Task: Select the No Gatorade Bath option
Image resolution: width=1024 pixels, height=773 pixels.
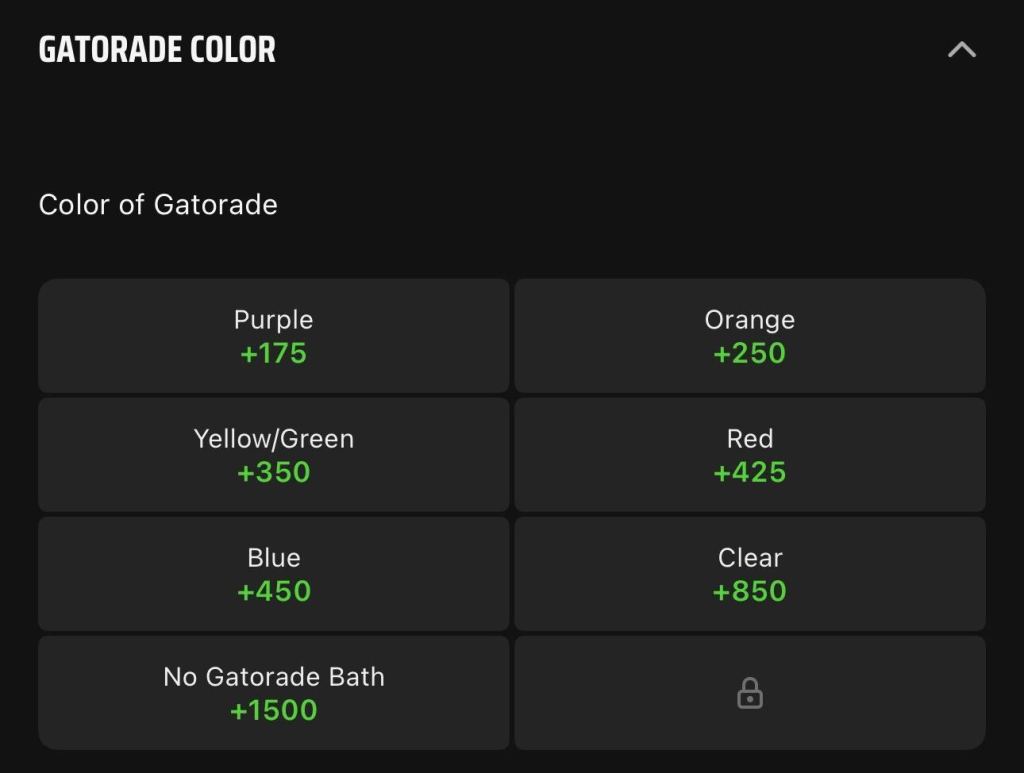Action: (274, 693)
